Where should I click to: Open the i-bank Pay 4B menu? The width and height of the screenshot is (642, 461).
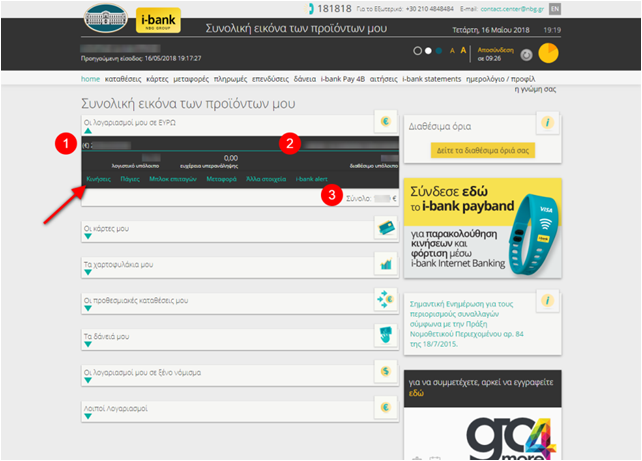point(343,79)
